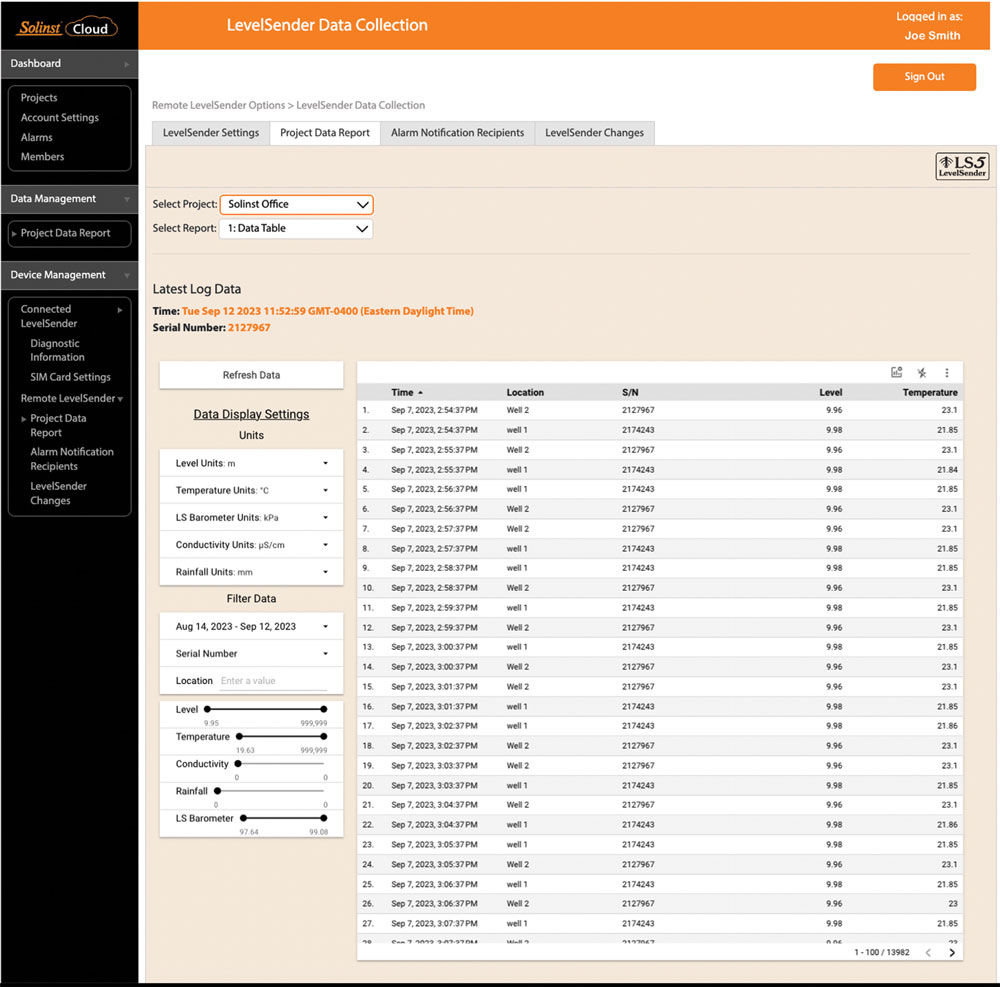The image size is (1000, 987).
Task: Switch to LevelSender Settings tab
Action: coord(210,133)
